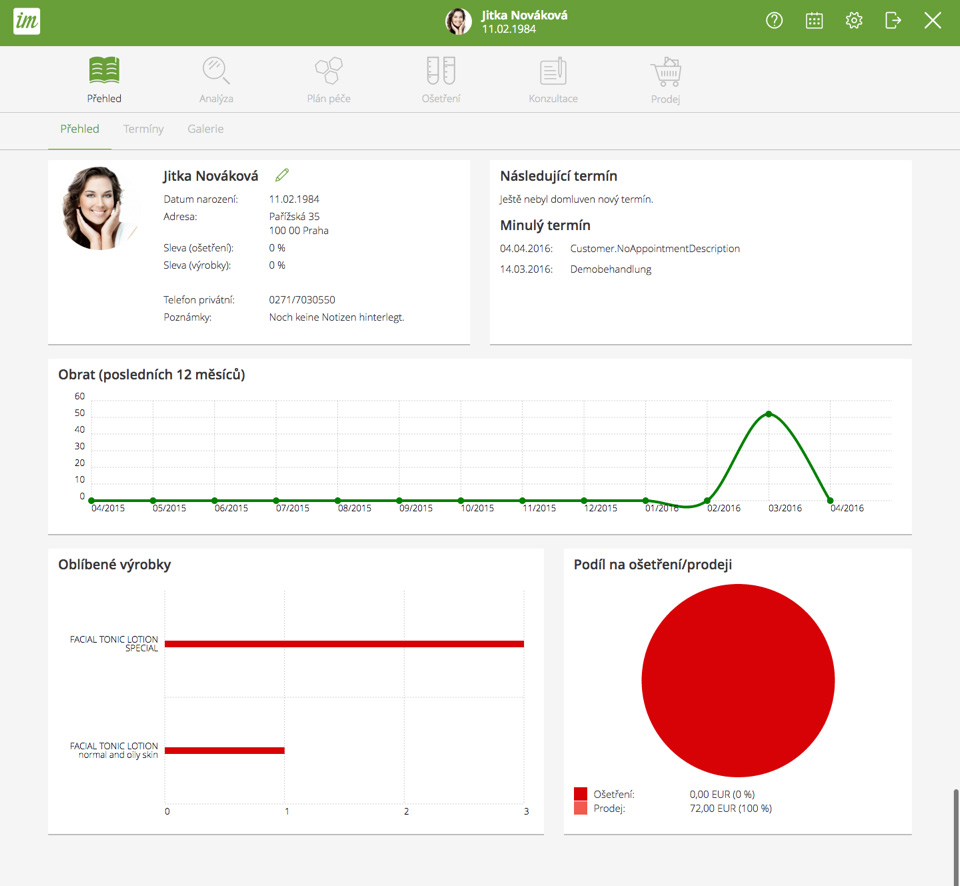Click 0,00 EUR (0 %) value
The height and width of the screenshot is (886, 960).
722,794
